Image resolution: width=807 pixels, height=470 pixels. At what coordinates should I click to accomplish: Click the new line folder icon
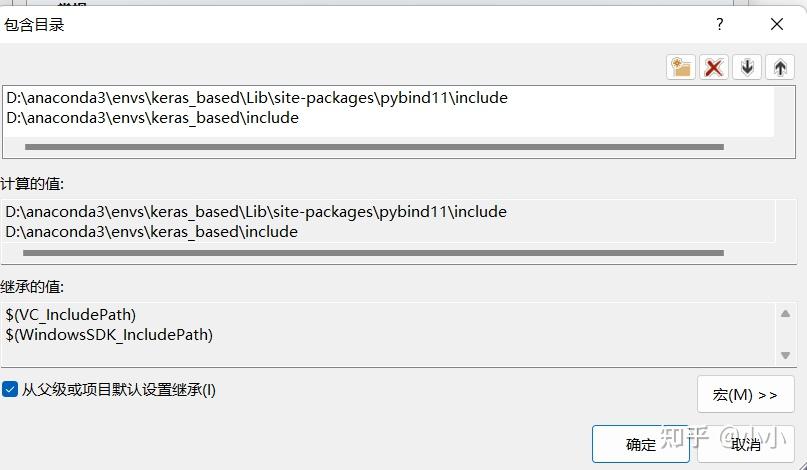[x=680, y=67]
